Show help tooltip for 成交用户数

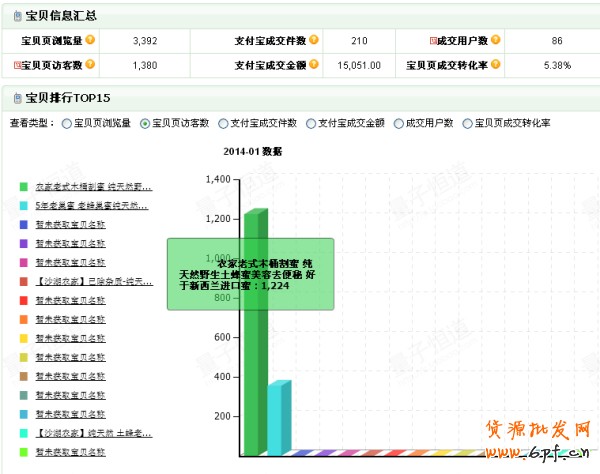pos(495,41)
